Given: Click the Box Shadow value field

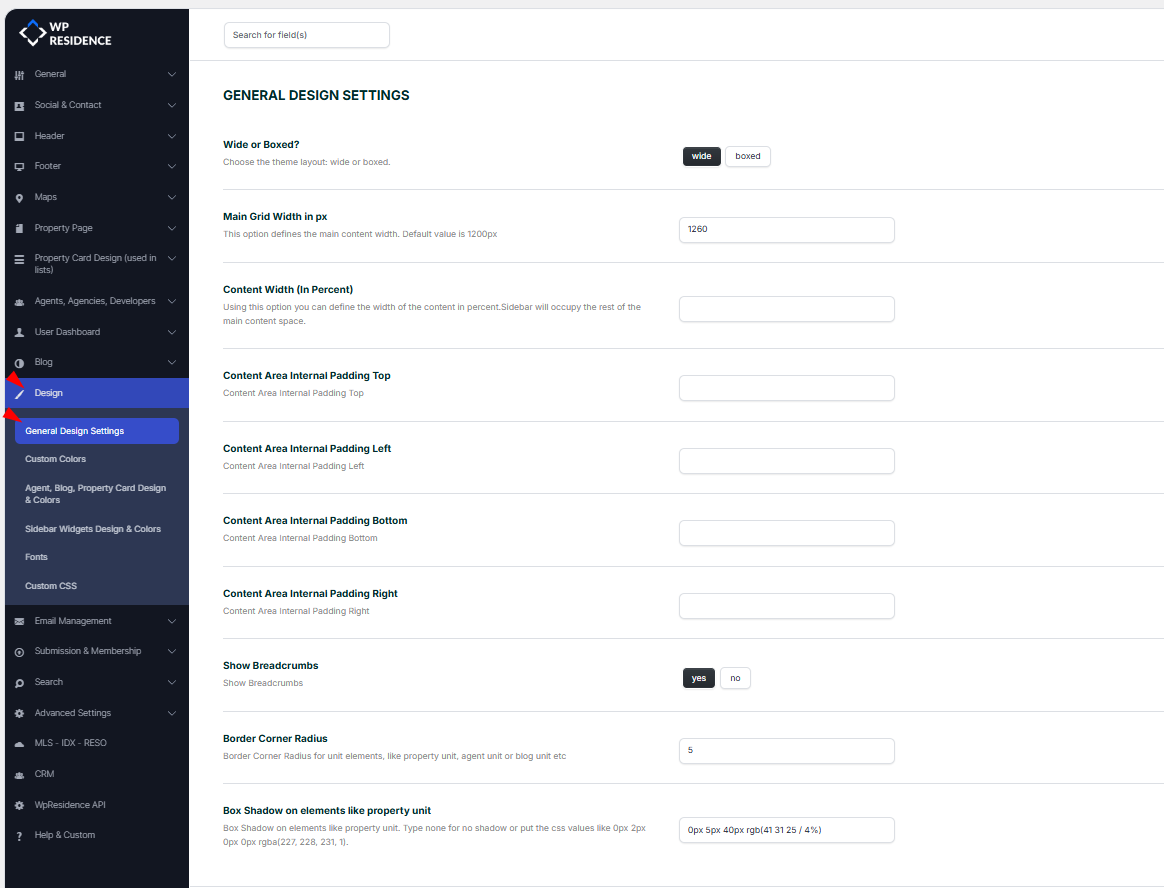Looking at the screenshot, I should tap(786, 830).
